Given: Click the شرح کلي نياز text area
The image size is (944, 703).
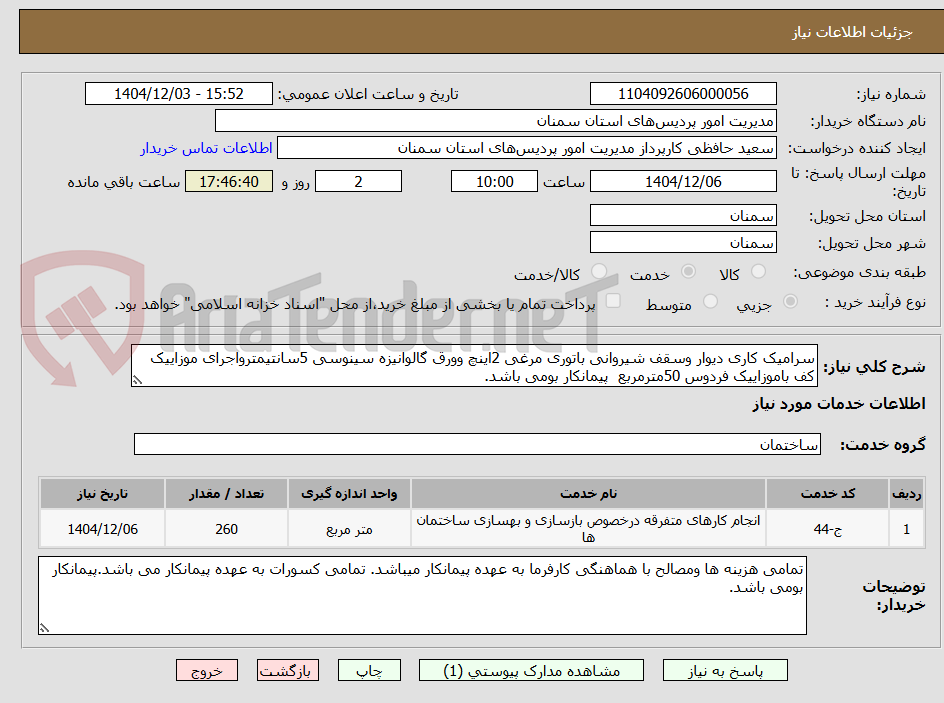Looking at the screenshot, I should coord(474,366).
